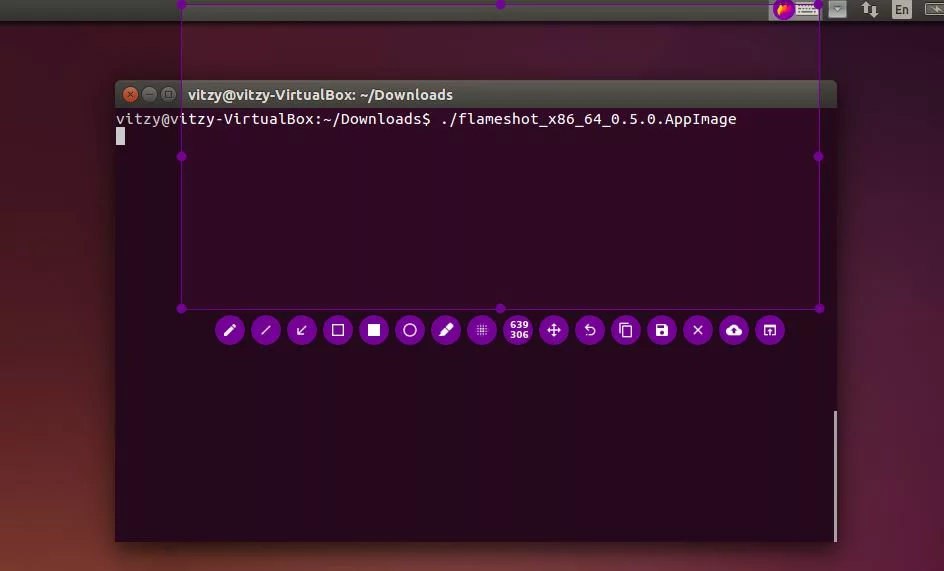Click the right-middle selection edge handle

coord(818,157)
